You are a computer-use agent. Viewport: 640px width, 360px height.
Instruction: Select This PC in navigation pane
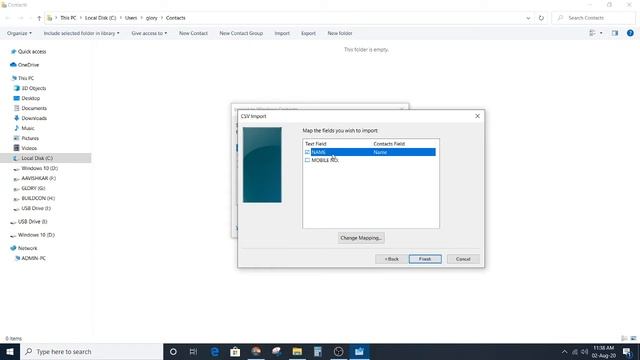tap(26, 78)
